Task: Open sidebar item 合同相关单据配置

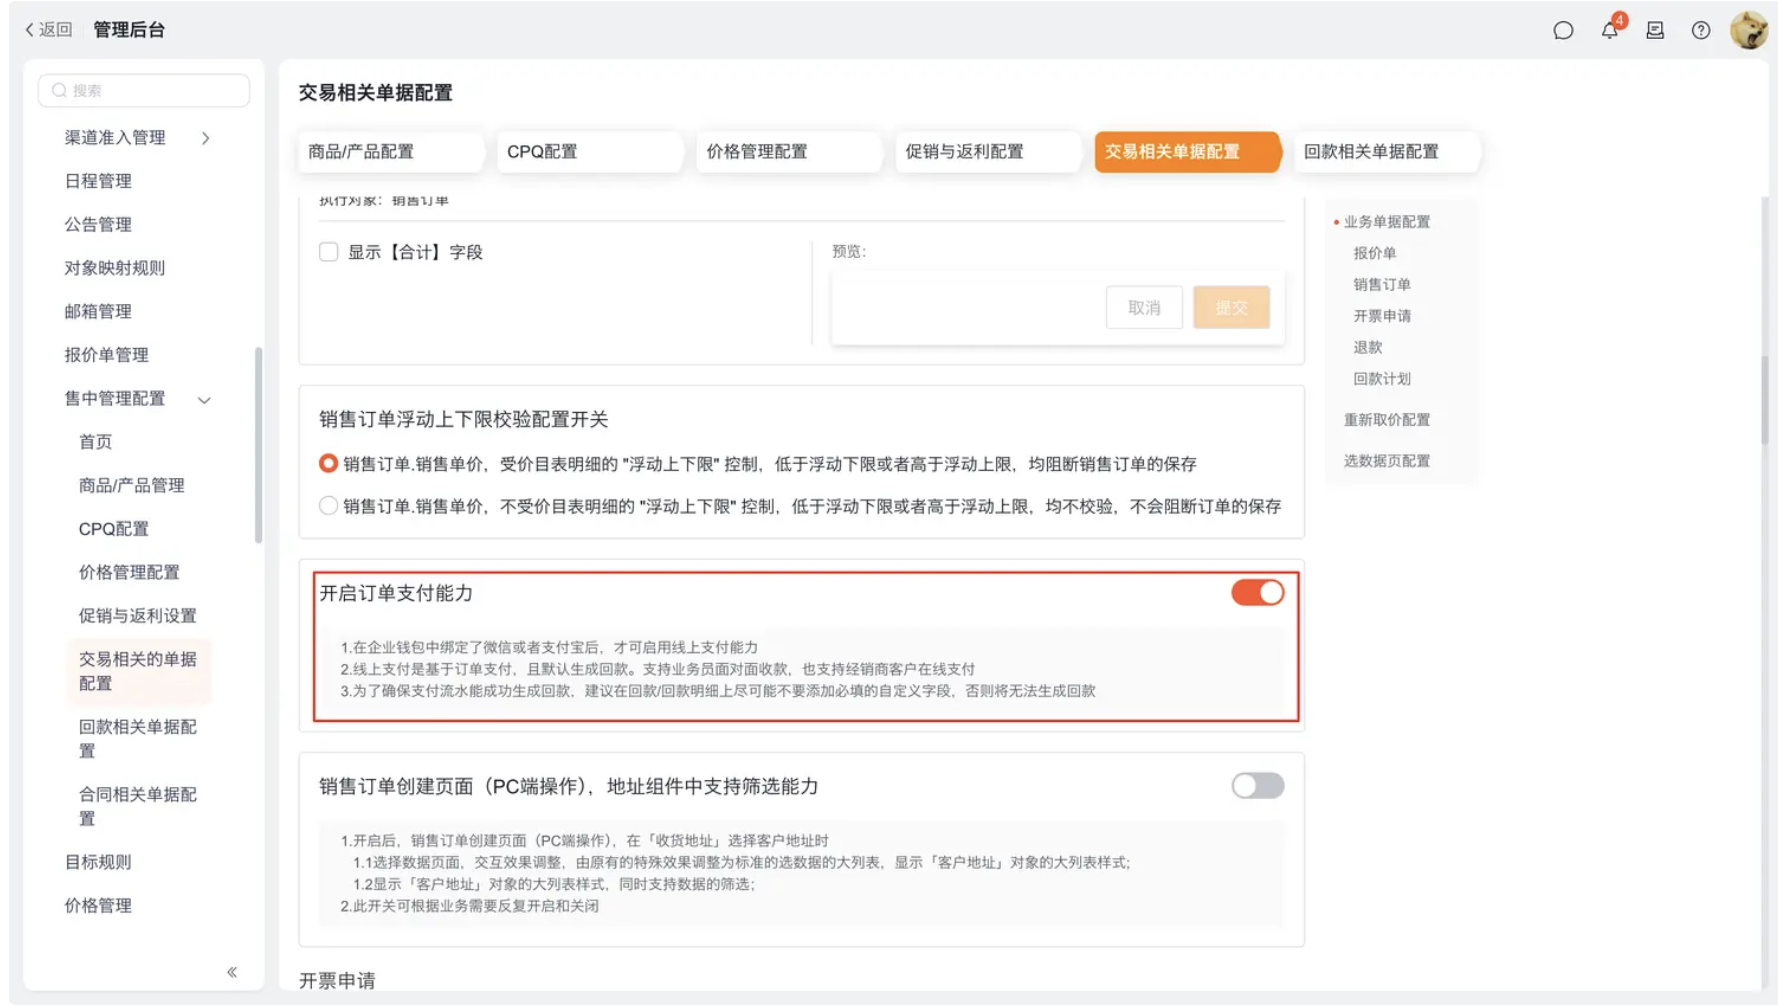Action: click(138, 807)
